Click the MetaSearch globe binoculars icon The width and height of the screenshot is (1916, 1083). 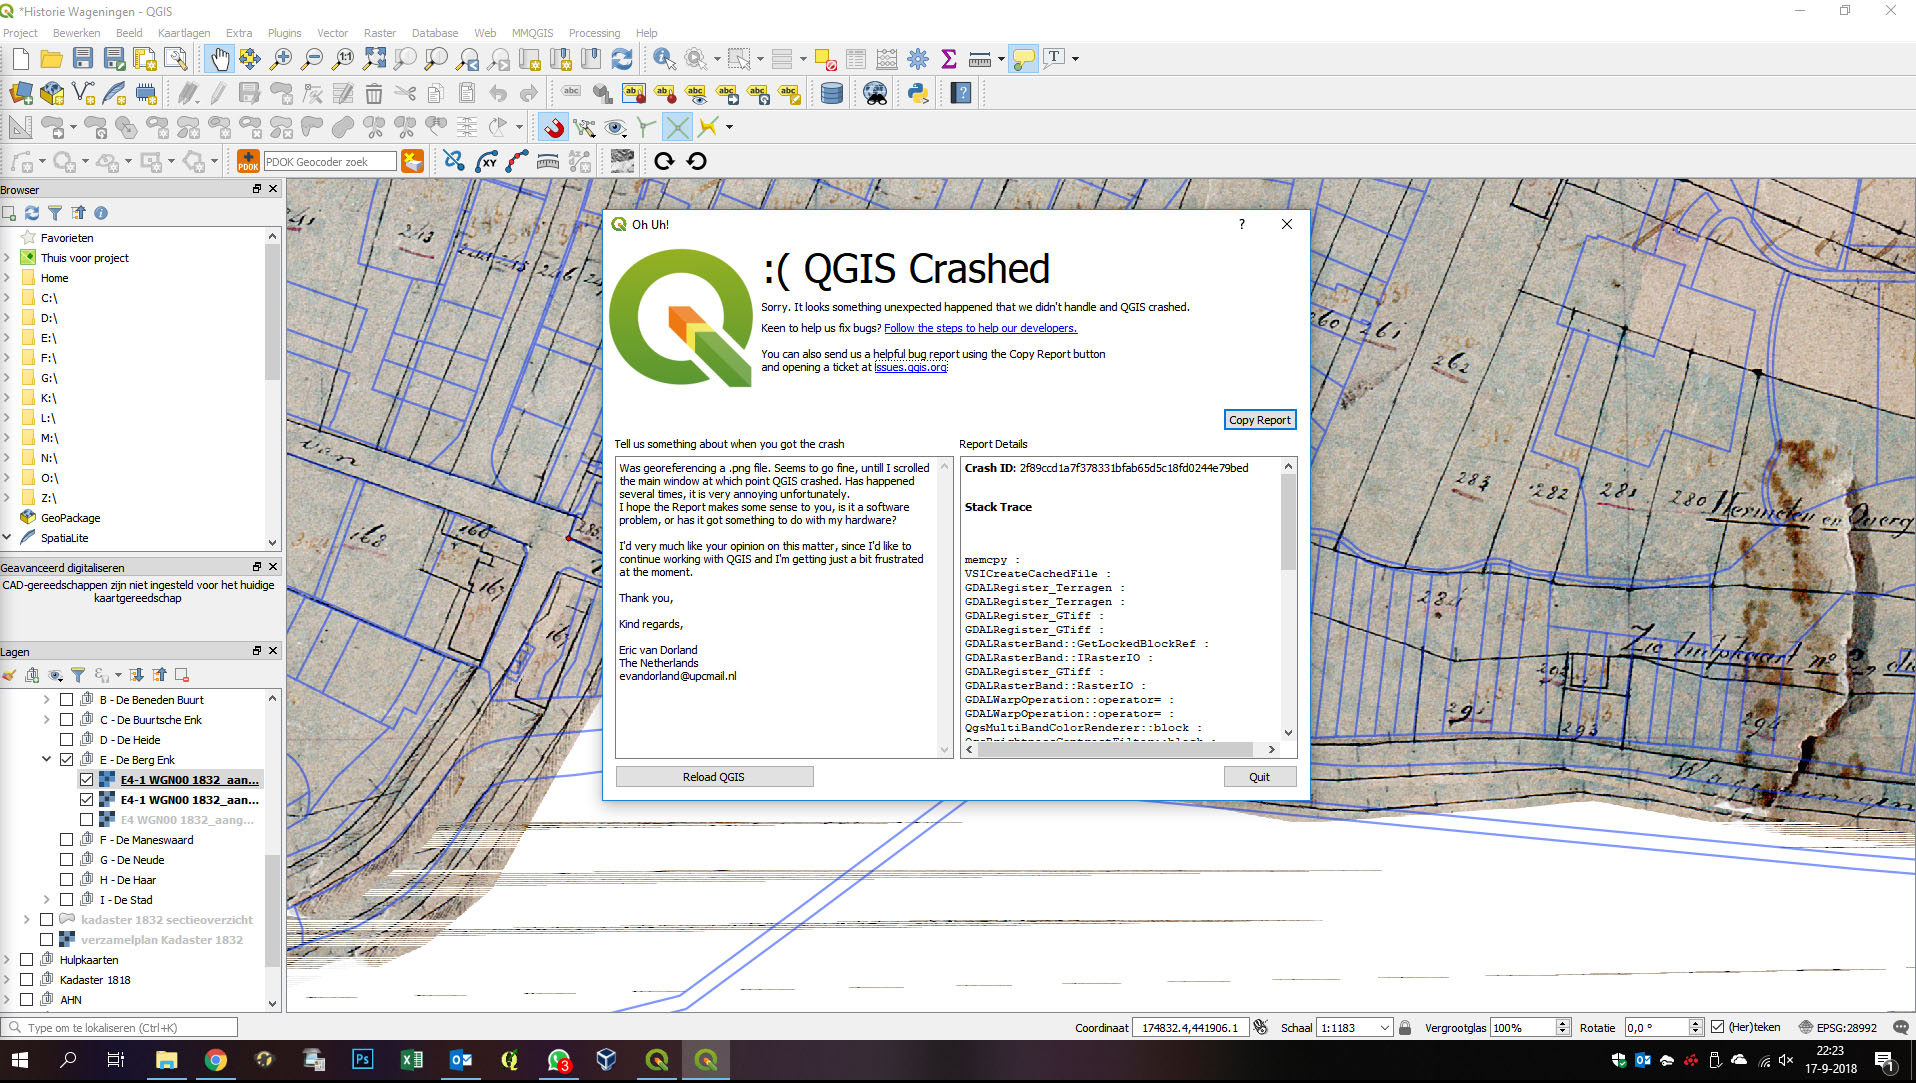[875, 94]
